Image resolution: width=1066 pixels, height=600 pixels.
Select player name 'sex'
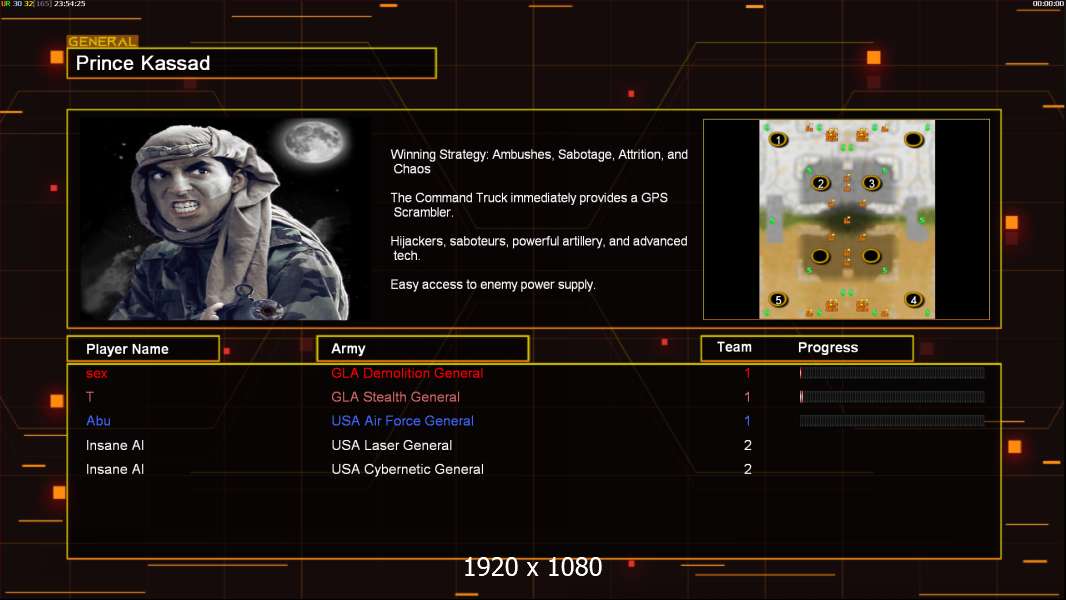(97, 373)
